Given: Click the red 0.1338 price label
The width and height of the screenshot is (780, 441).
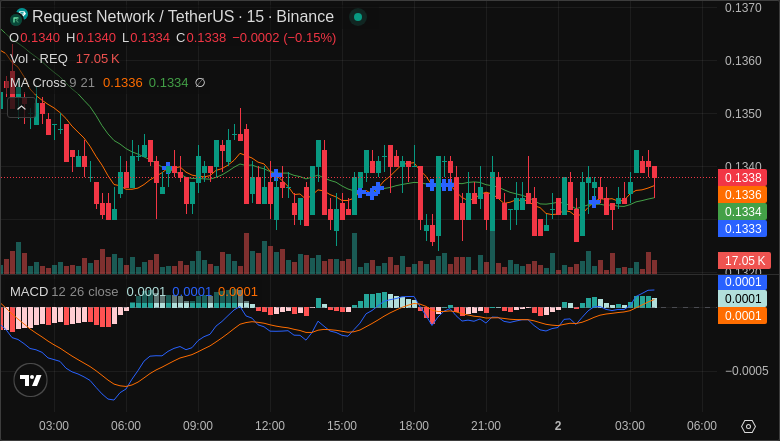Looking at the screenshot, I should point(742,177).
